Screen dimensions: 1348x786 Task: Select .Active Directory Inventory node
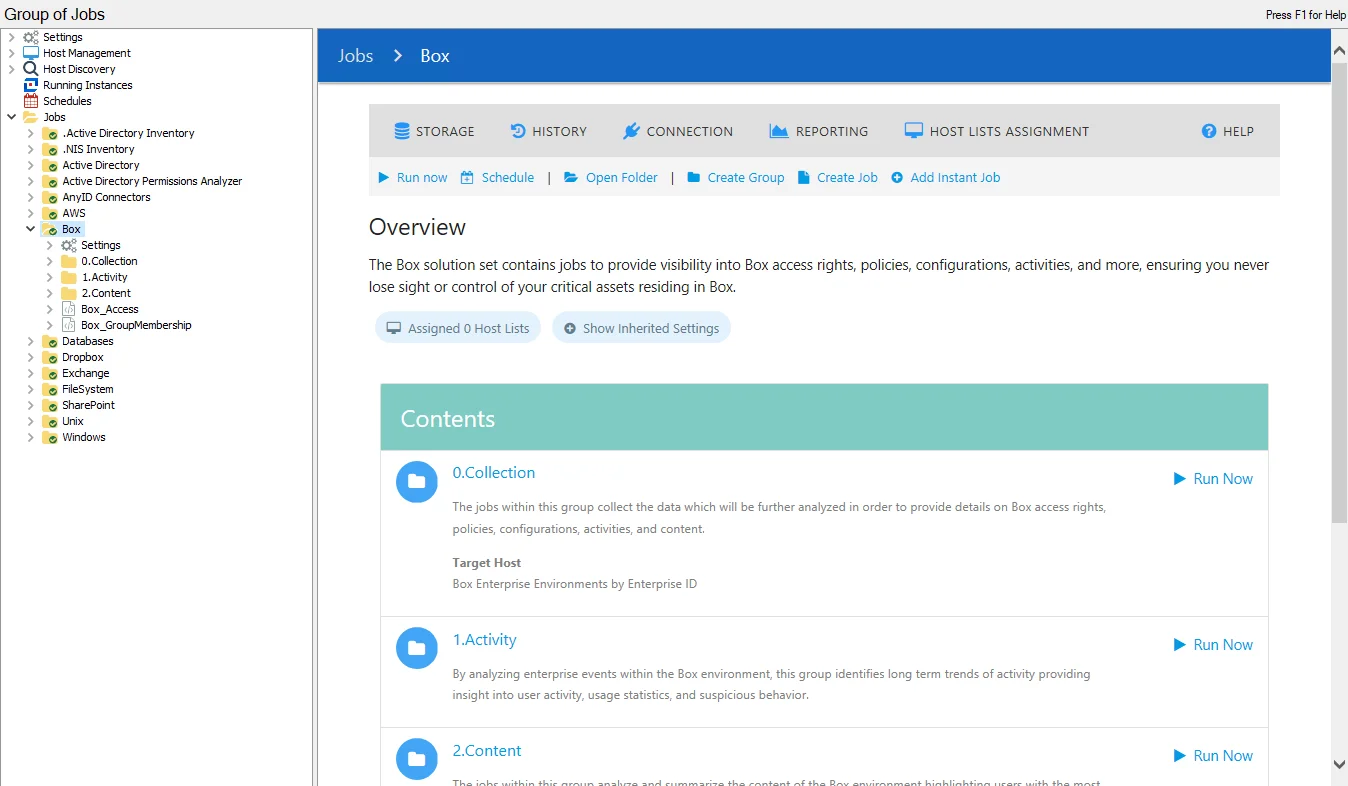128,133
